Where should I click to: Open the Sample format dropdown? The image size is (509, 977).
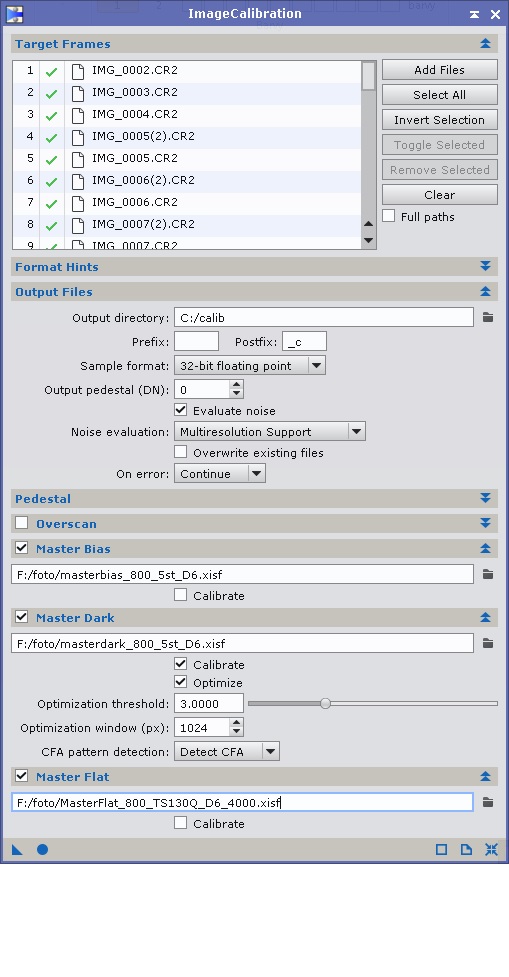[250, 366]
